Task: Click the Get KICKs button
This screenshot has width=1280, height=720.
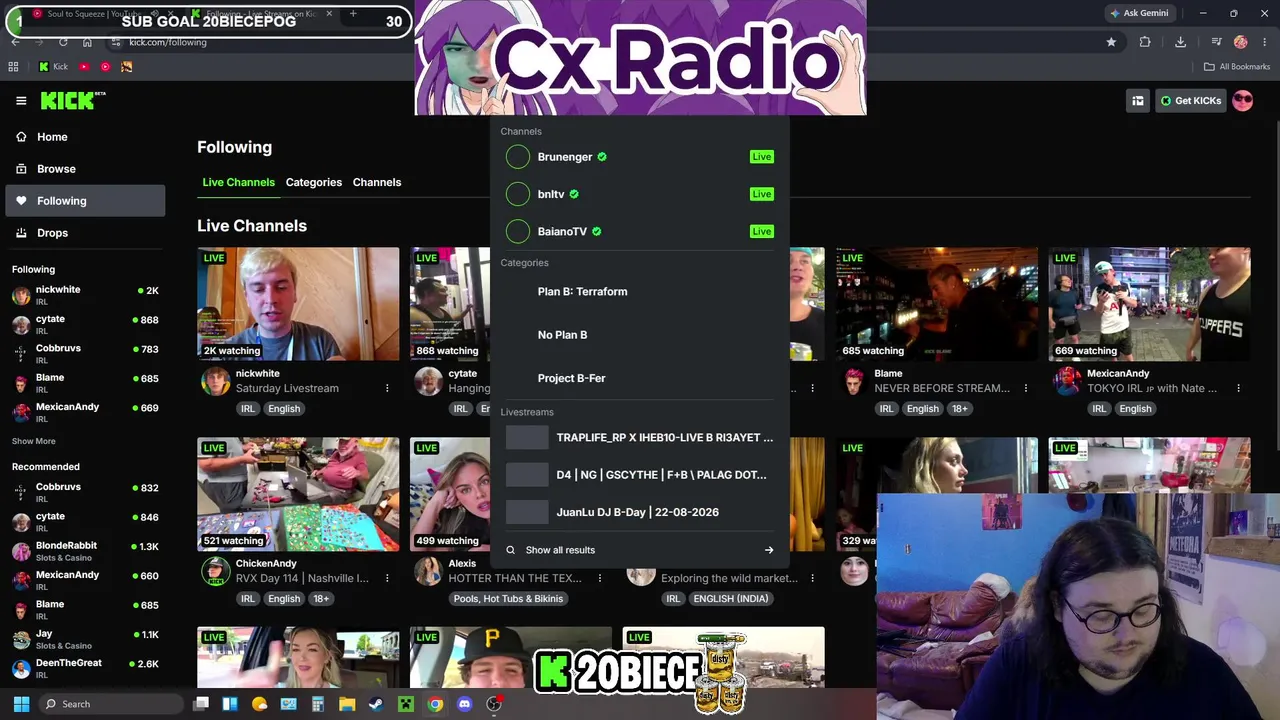Action: [x=1190, y=100]
